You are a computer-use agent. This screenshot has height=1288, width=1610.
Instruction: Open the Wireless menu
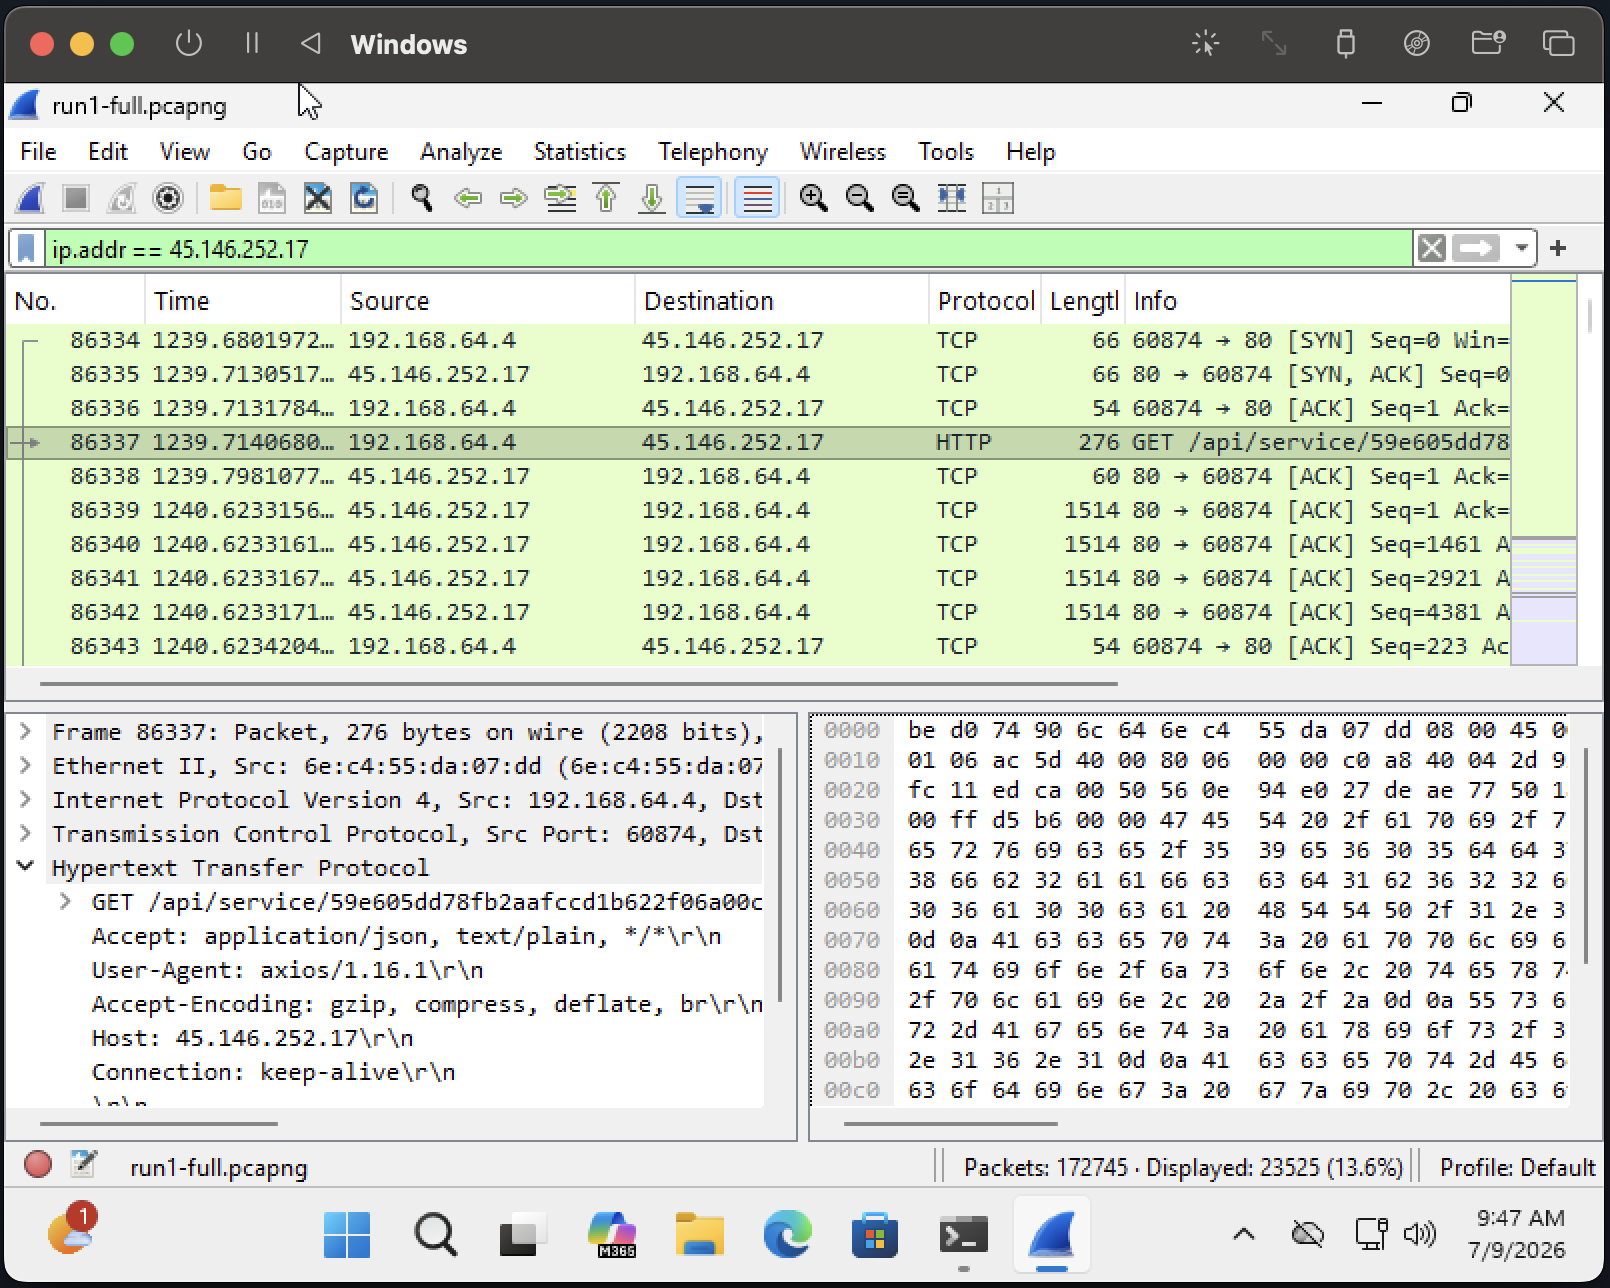[x=843, y=152]
